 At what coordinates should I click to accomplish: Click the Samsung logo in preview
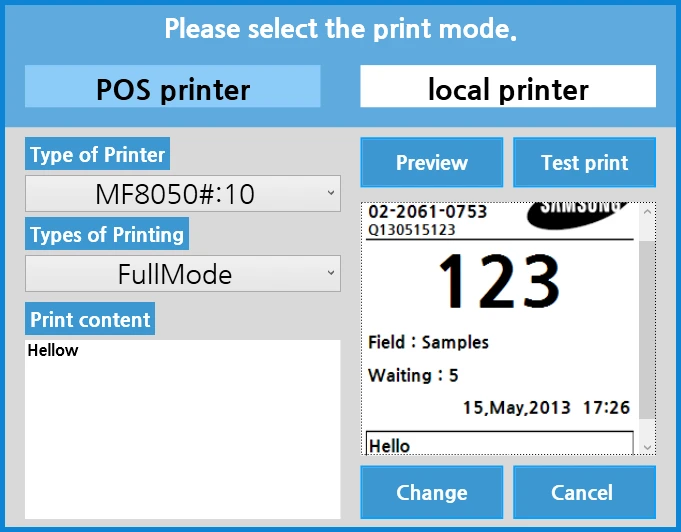point(577,215)
